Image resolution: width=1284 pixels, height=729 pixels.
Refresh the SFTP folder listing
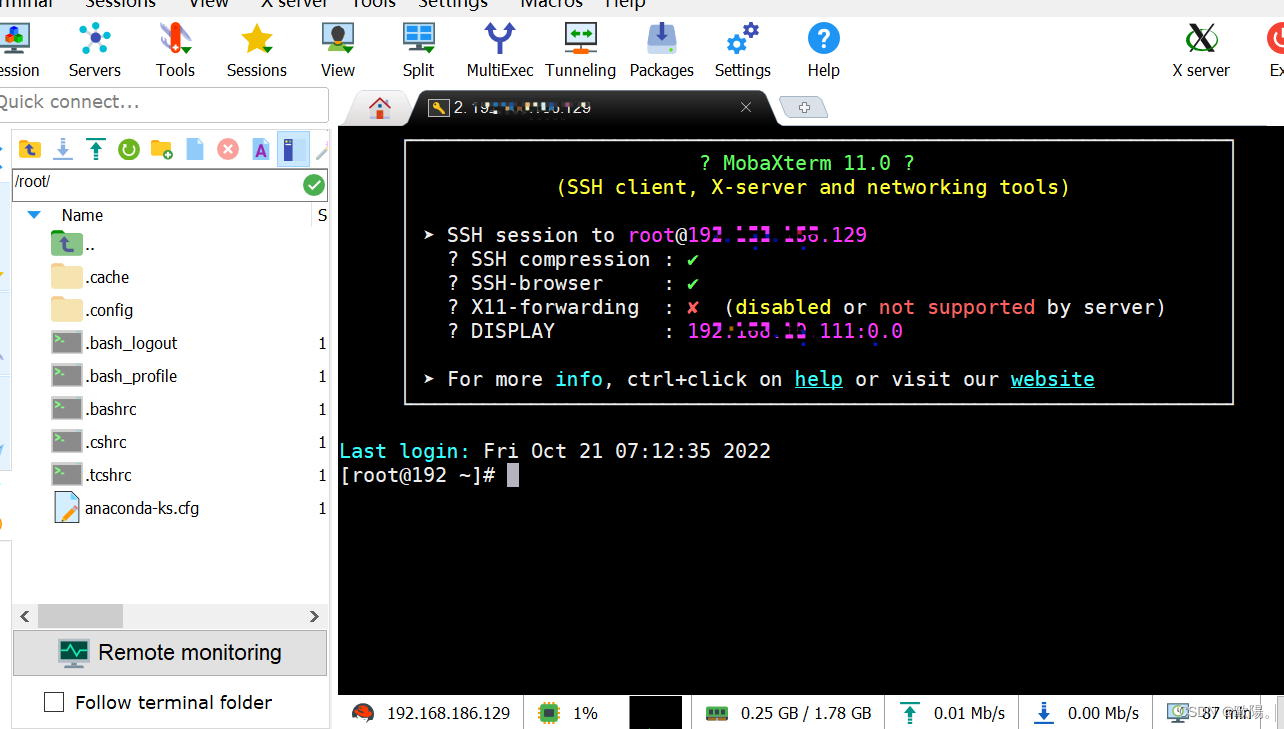(129, 149)
